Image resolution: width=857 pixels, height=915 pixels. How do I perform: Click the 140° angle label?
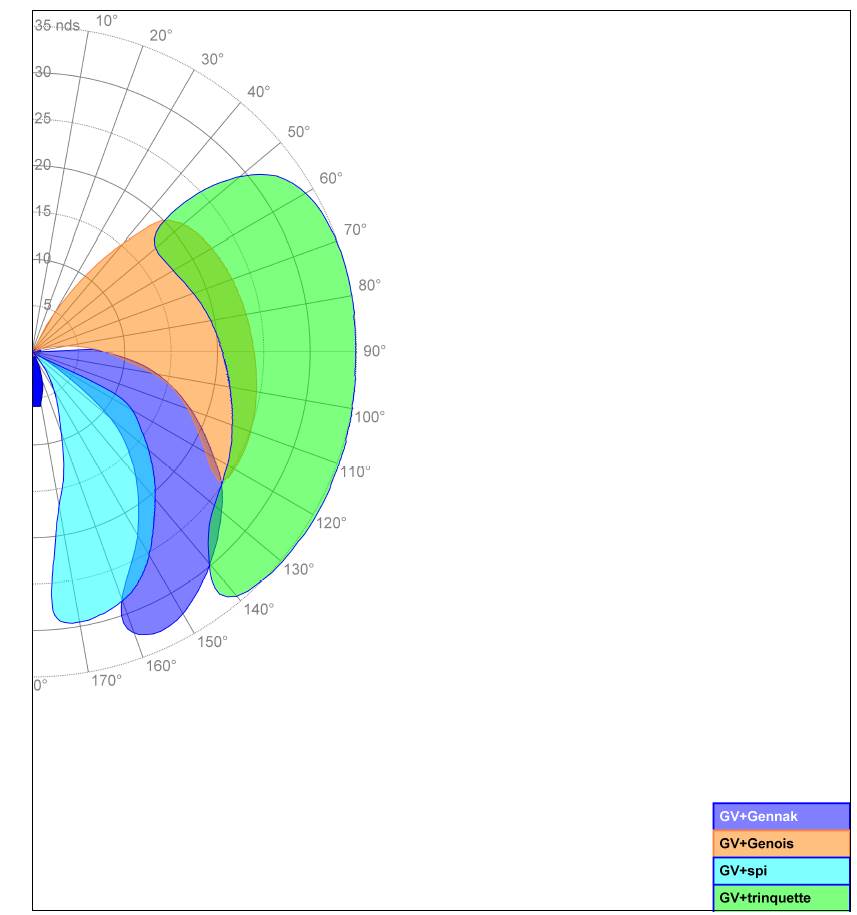[x=258, y=609]
